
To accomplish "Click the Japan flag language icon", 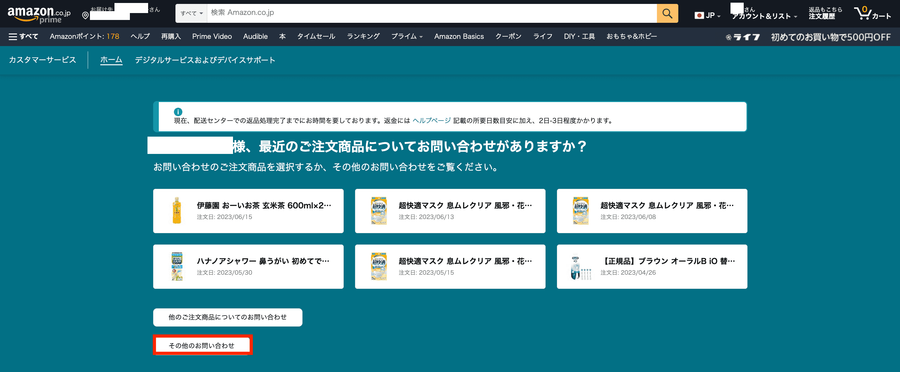I will pos(699,16).
